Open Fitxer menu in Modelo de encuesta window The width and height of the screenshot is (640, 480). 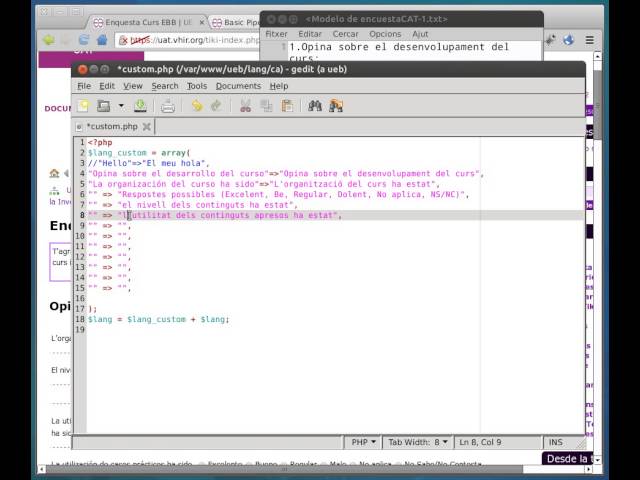(x=276, y=34)
